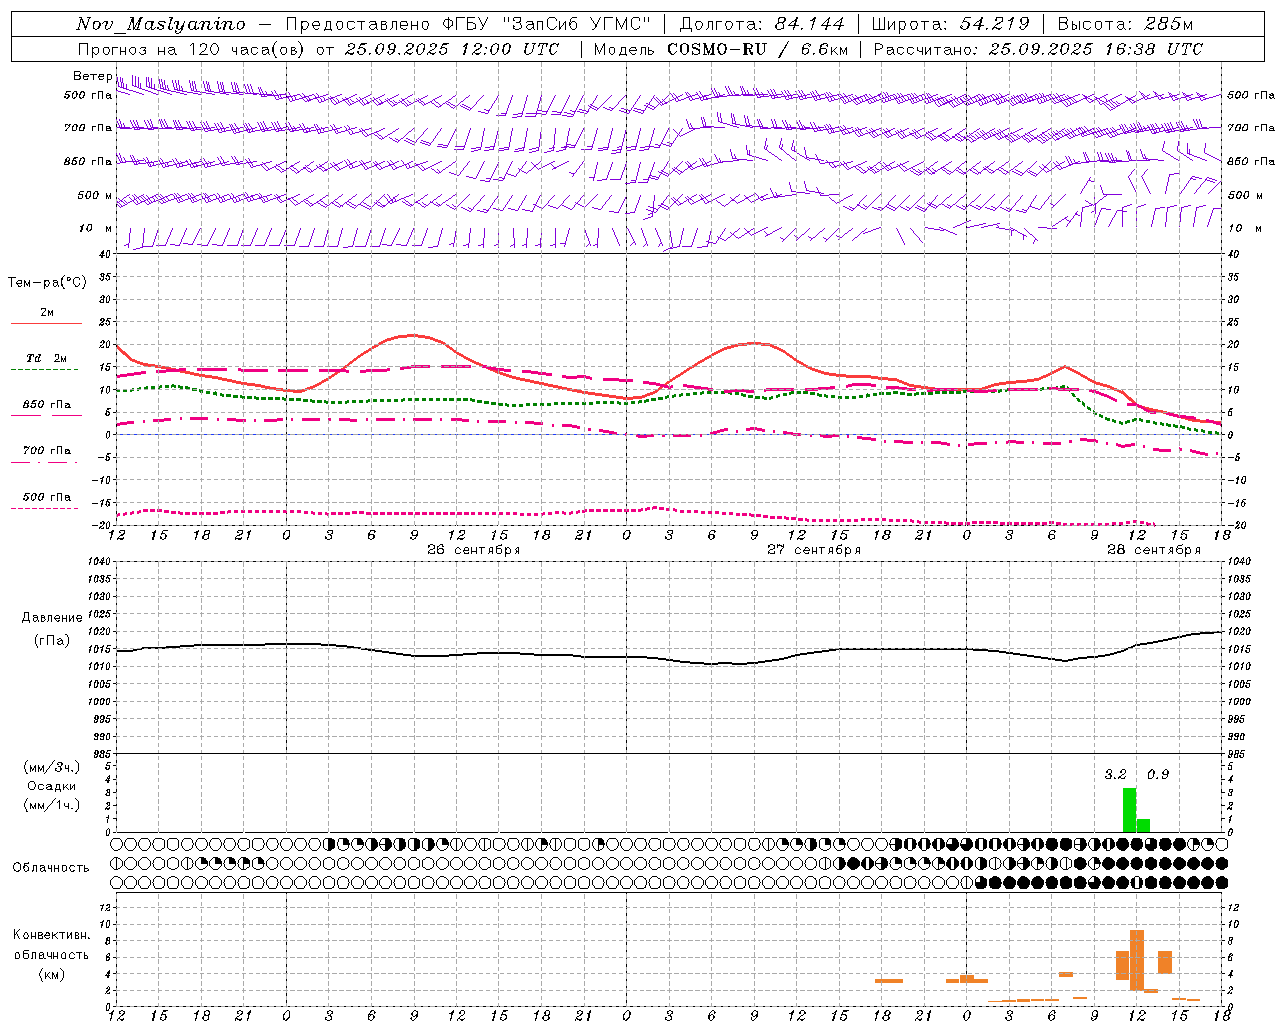Click the "28 сентября" date label
Image resolution: width=1280 pixels, height=1024 pixels.
[1153, 550]
